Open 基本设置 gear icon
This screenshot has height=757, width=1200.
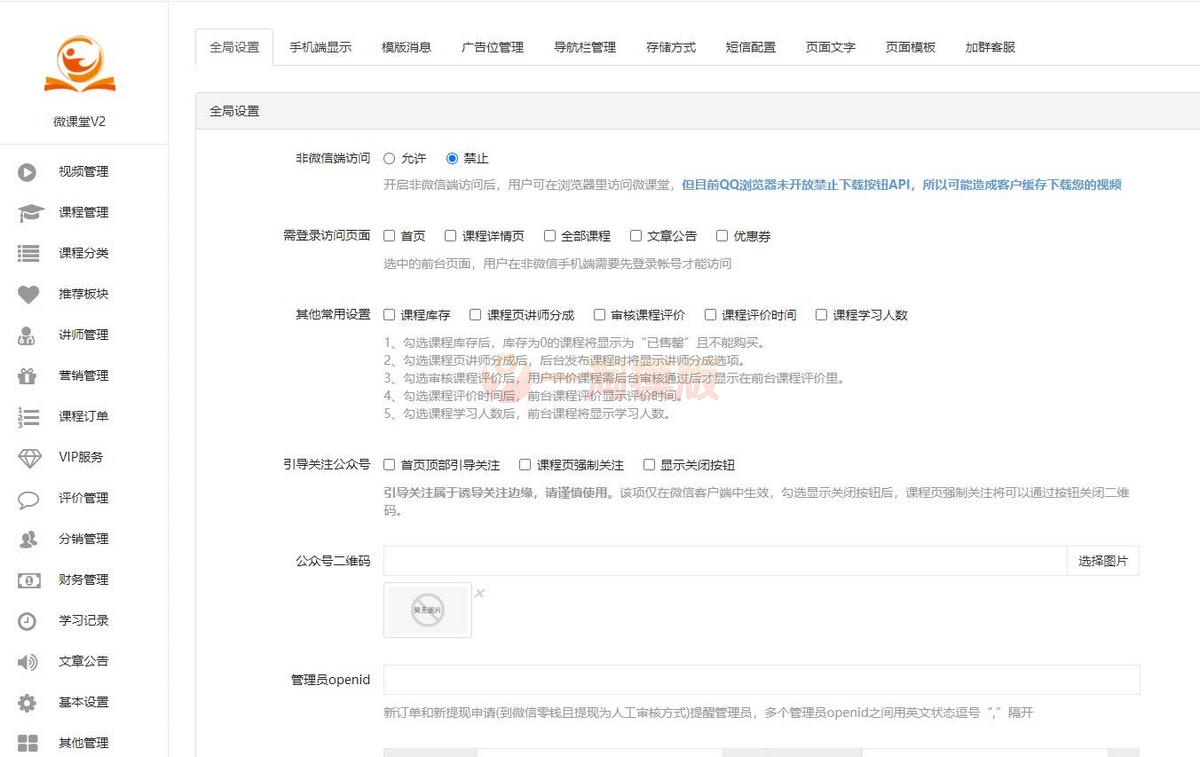[30, 702]
